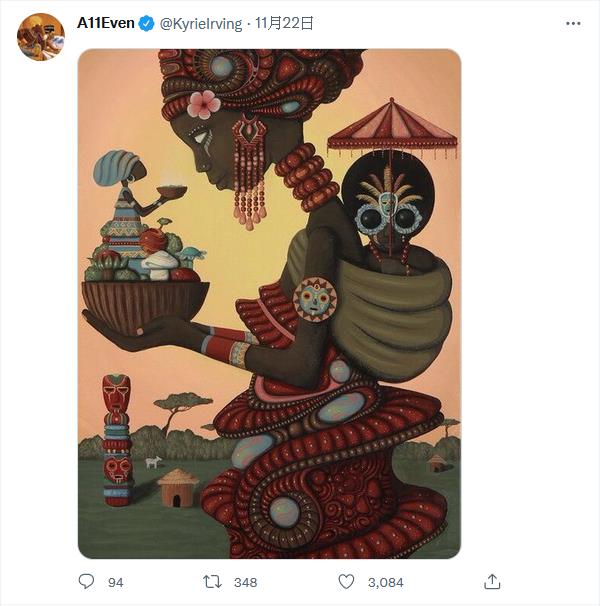Screen dimensions: 600x606
Task: Like the tweet with heart icon
Action: point(346,581)
